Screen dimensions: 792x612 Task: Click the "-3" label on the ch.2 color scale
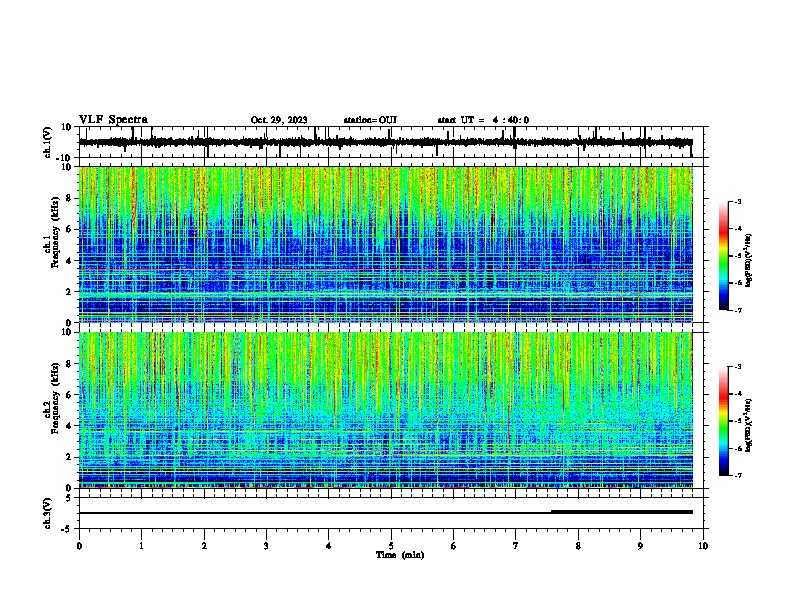tap(737, 367)
